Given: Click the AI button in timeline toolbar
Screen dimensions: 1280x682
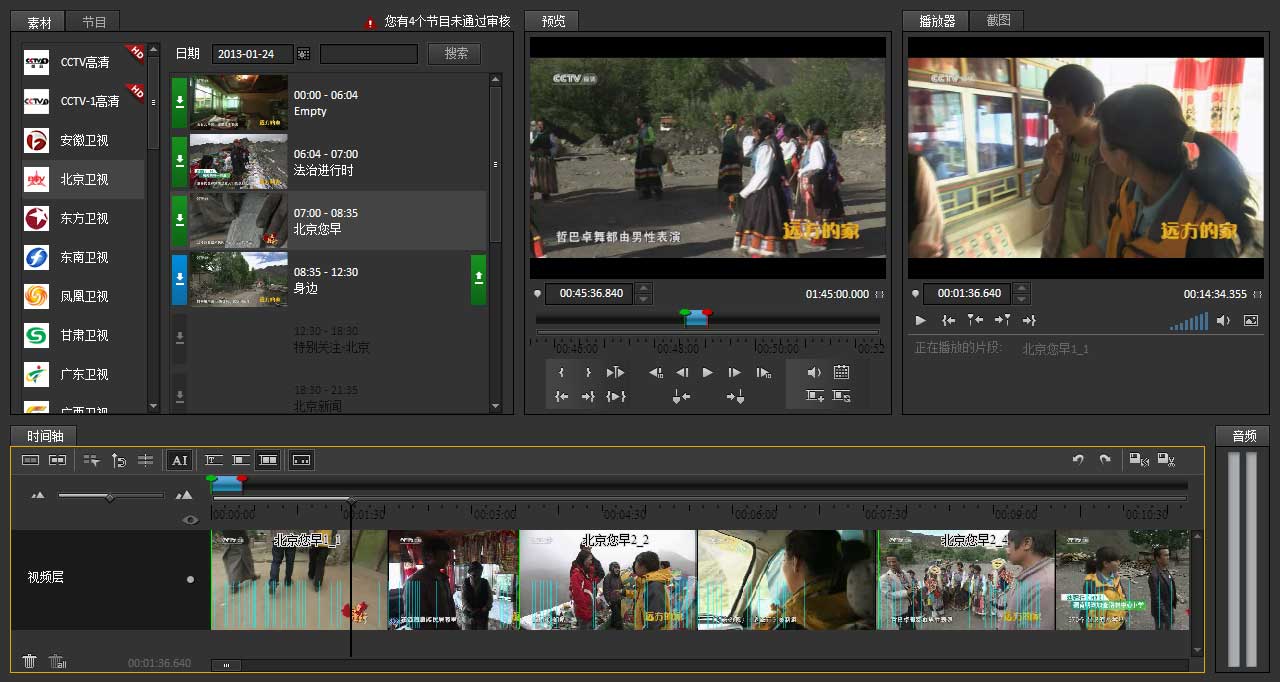Looking at the screenshot, I should point(179,460).
